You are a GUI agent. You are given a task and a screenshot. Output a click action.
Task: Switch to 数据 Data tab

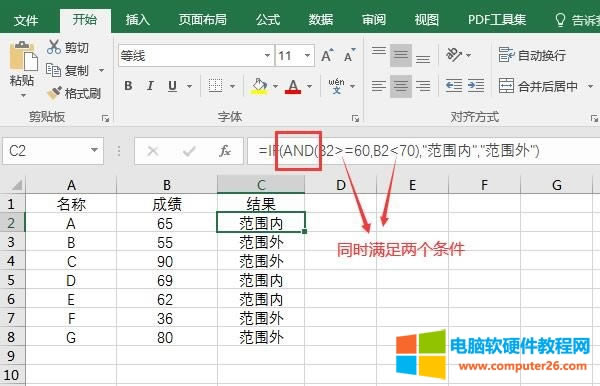pos(321,20)
